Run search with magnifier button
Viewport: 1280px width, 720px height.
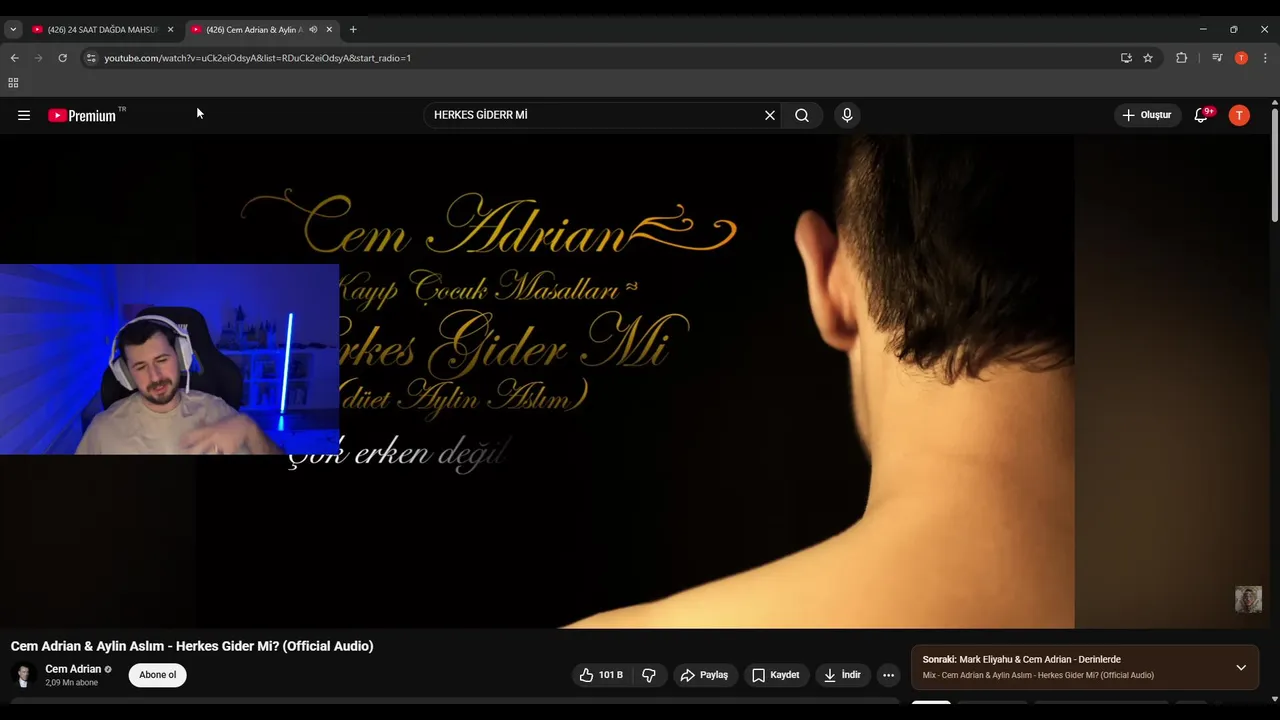802,115
